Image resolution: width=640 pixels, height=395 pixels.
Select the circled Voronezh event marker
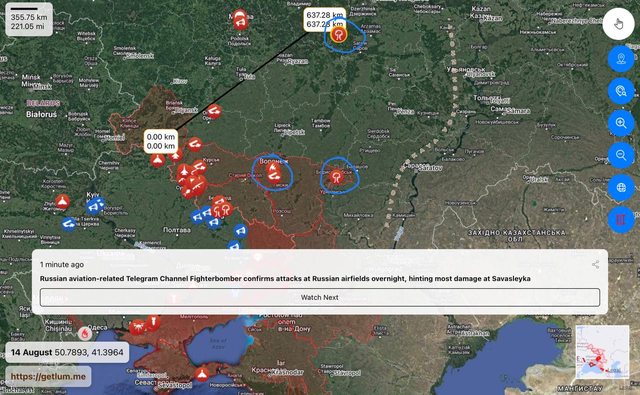273,171
